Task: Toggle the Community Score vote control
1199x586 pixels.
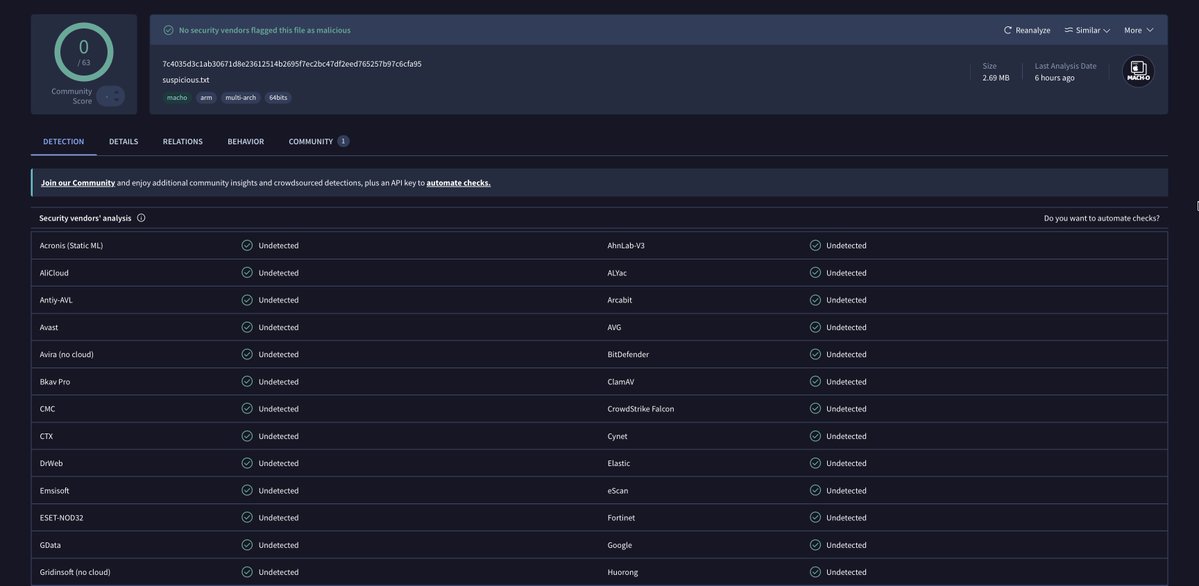Action: coord(111,96)
